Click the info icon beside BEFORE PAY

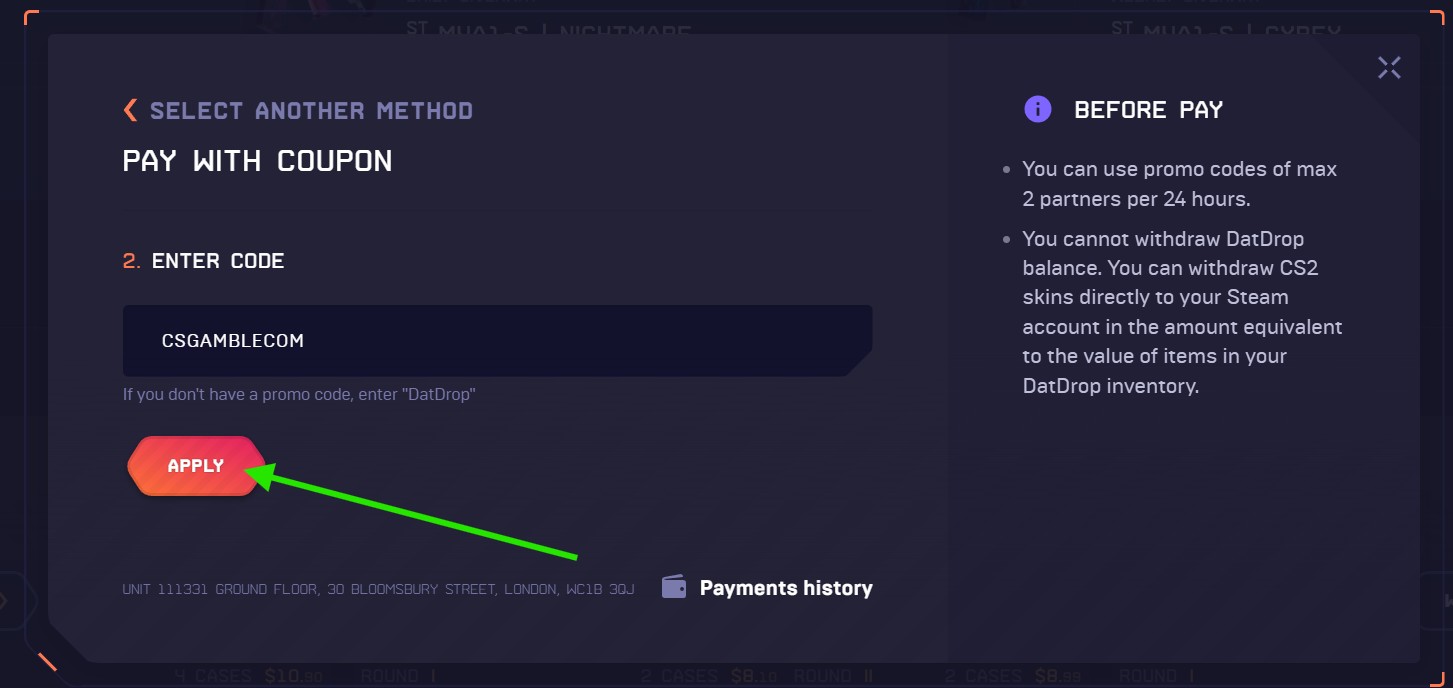[1037, 110]
